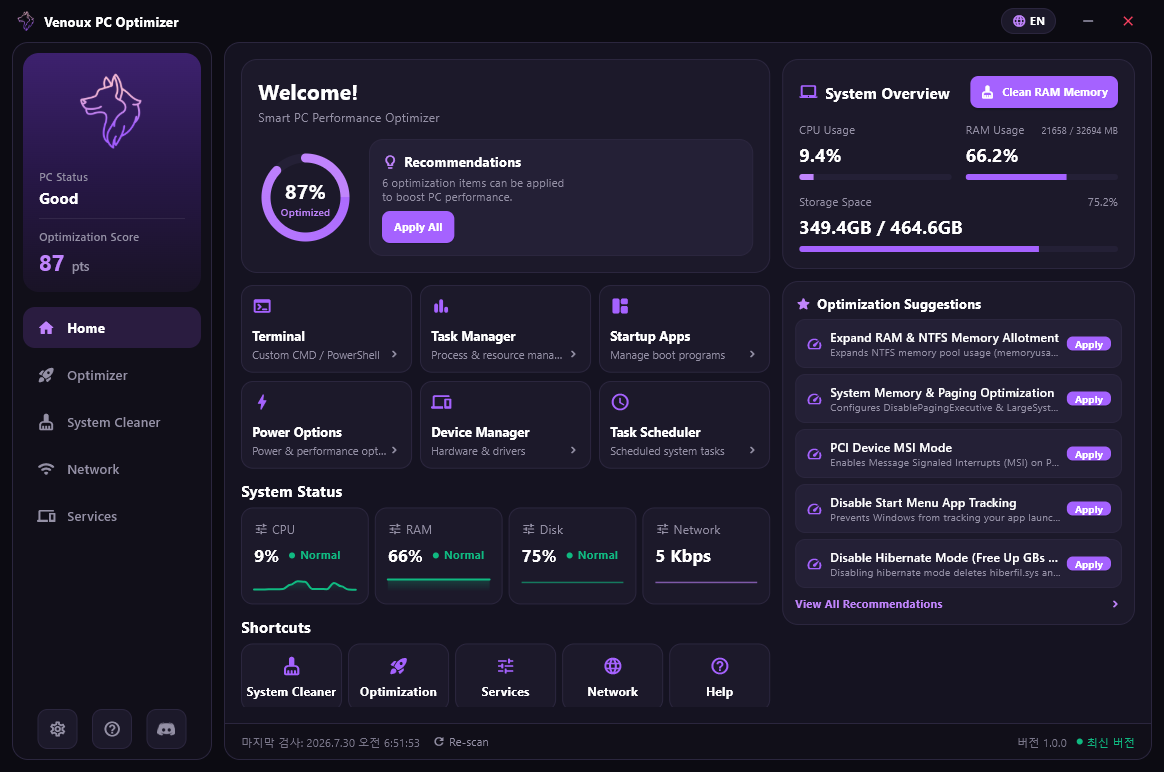Screen dimensions: 1164x772
Task: Click the Network shortcut globe icon
Action: coord(612,666)
